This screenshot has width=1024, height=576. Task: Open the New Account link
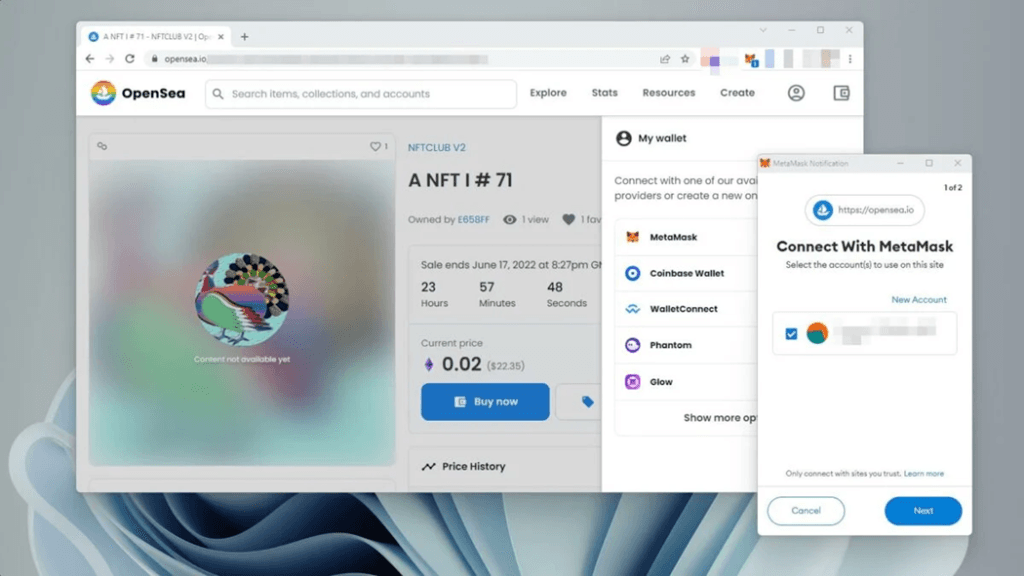pos(919,300)
